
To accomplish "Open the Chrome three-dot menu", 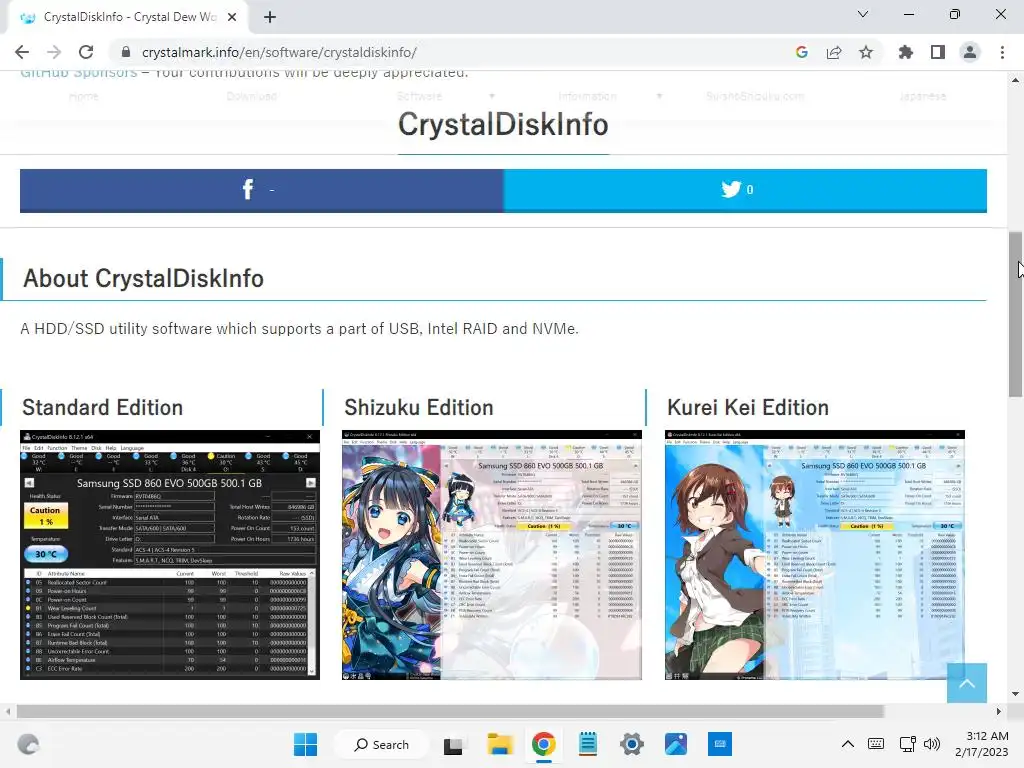I will tap(1002, 52).
